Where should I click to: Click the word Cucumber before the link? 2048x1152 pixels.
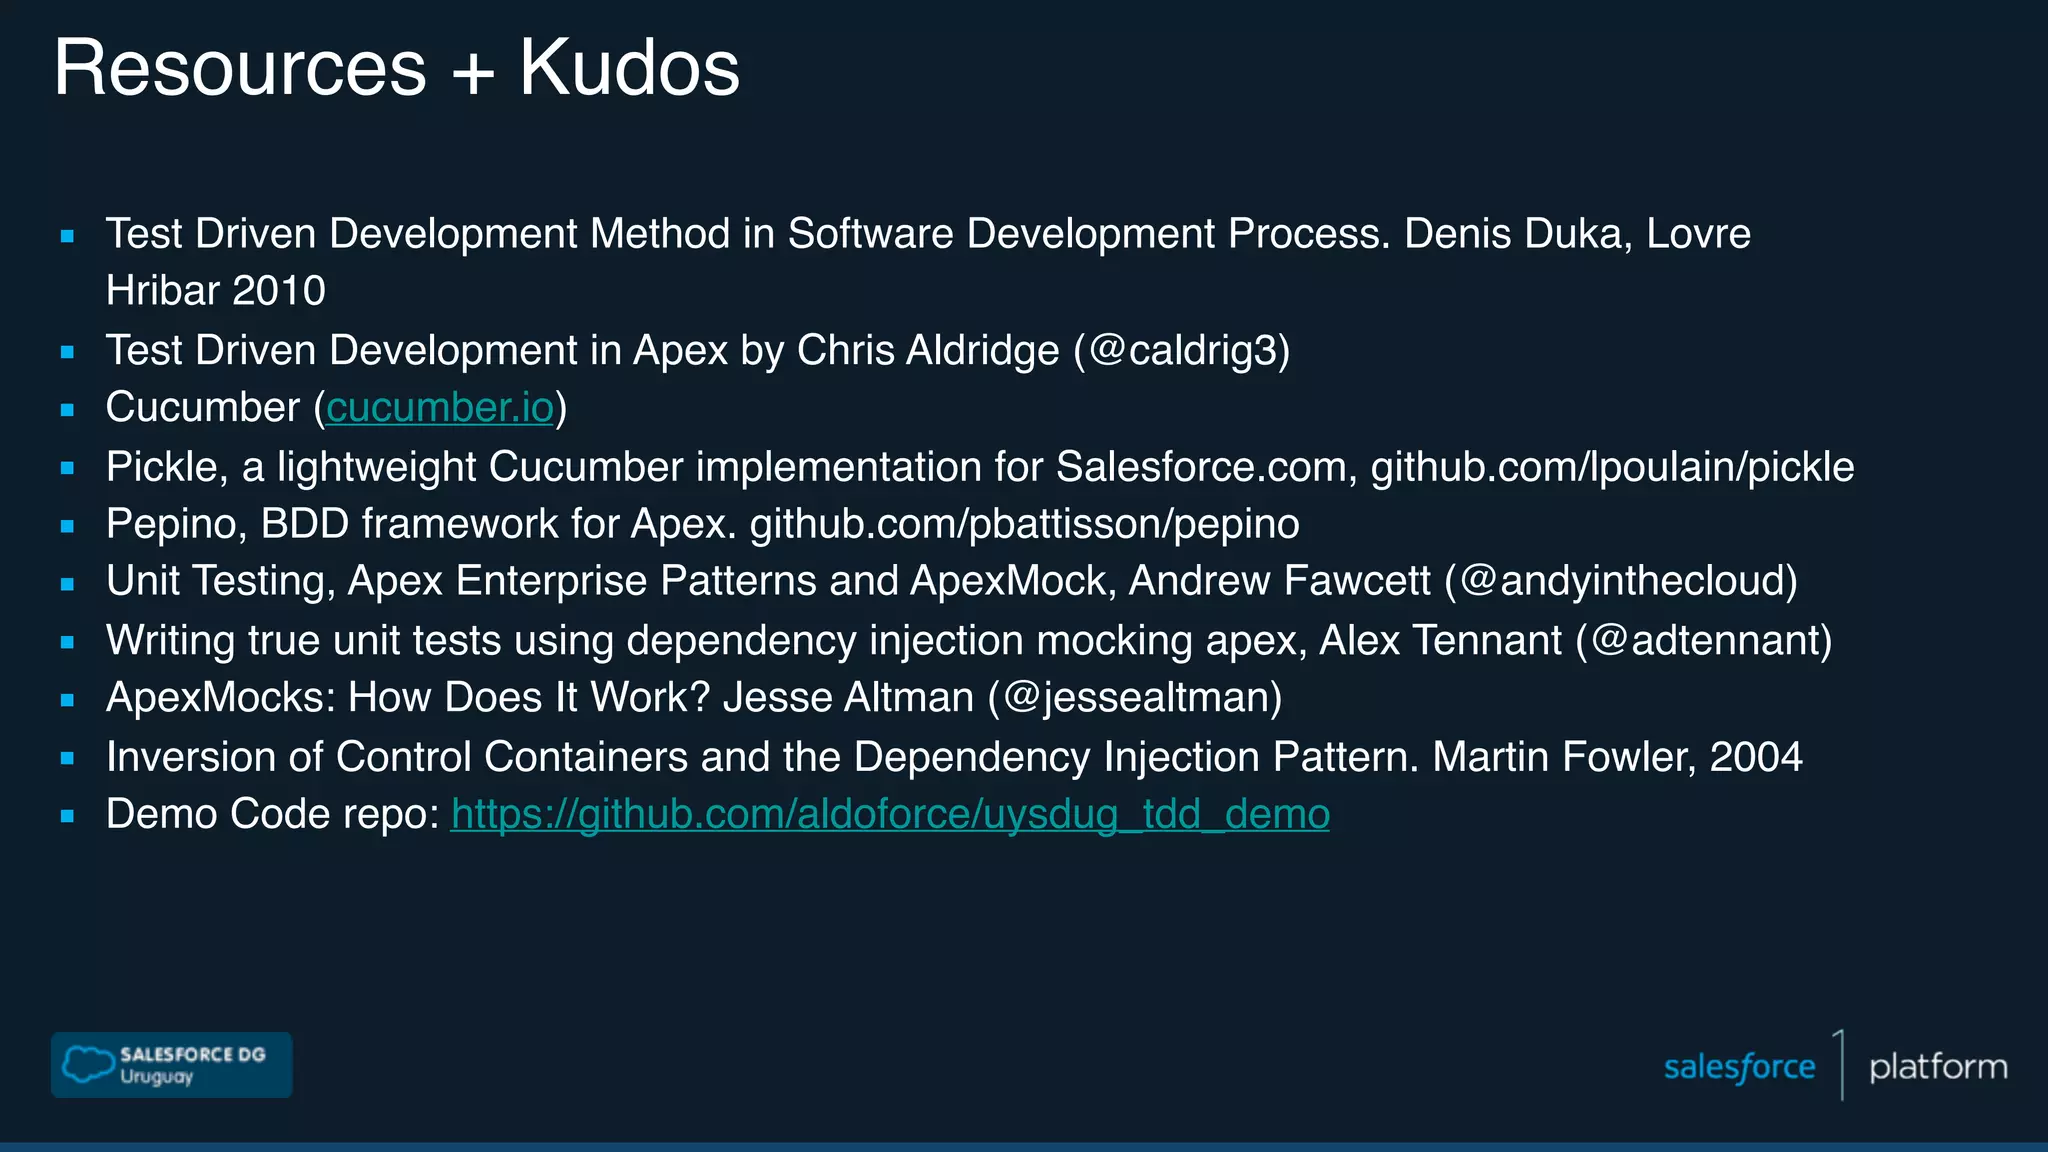203,408
